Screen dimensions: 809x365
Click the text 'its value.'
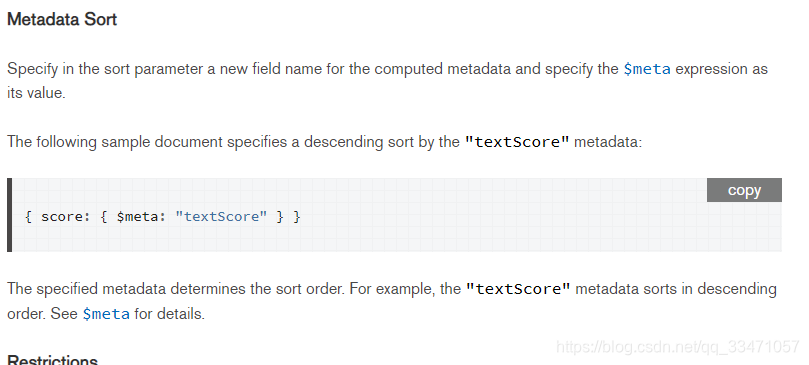pyautogui.click(x=36, y=93)
